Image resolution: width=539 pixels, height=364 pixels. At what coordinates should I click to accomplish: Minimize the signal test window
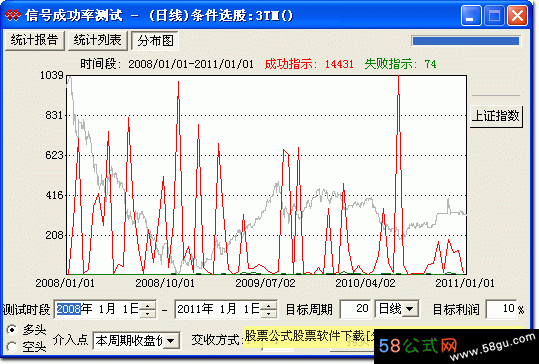pyautogui.click(x=471, y=16)
